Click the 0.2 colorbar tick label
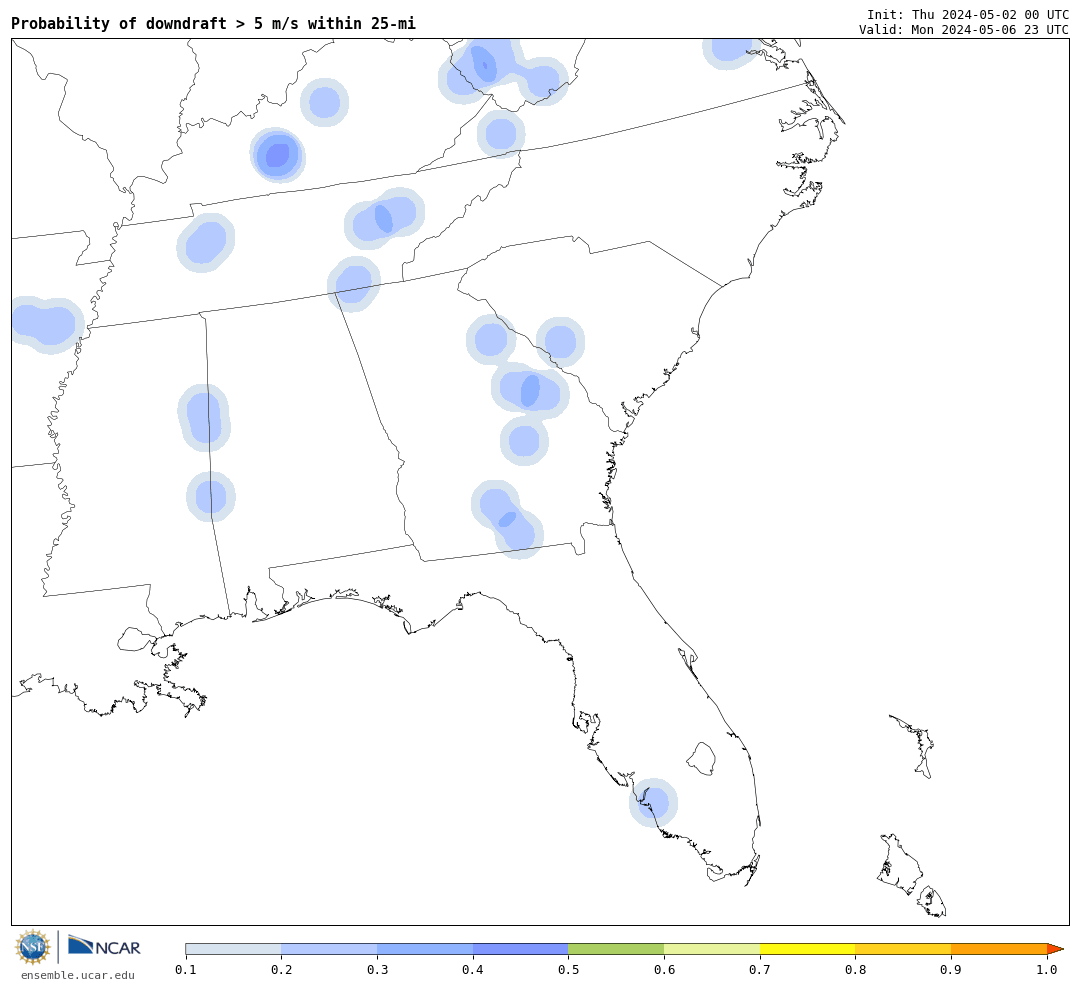The image size is (1080, 988). pos(282,969)
